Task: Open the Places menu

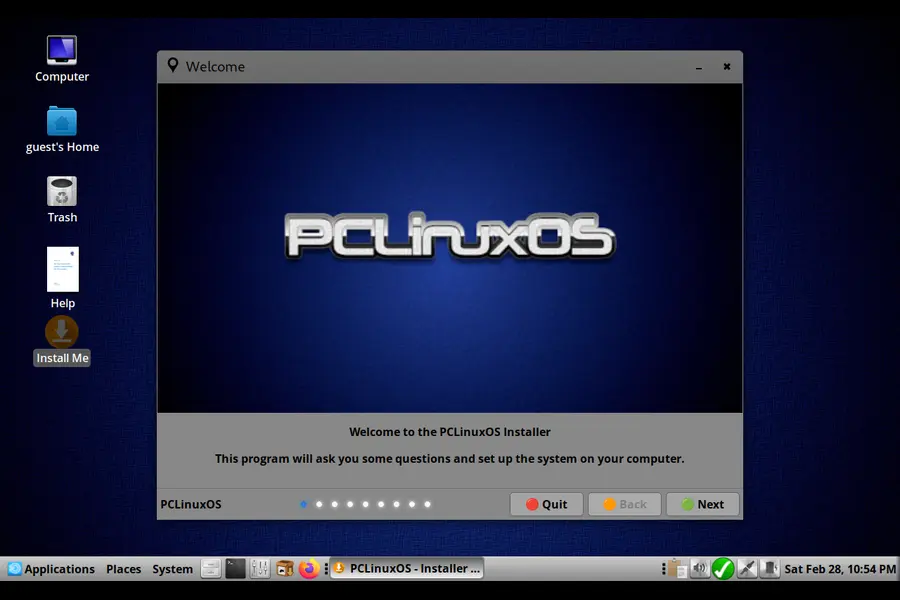Action: (x=123, y=568)
